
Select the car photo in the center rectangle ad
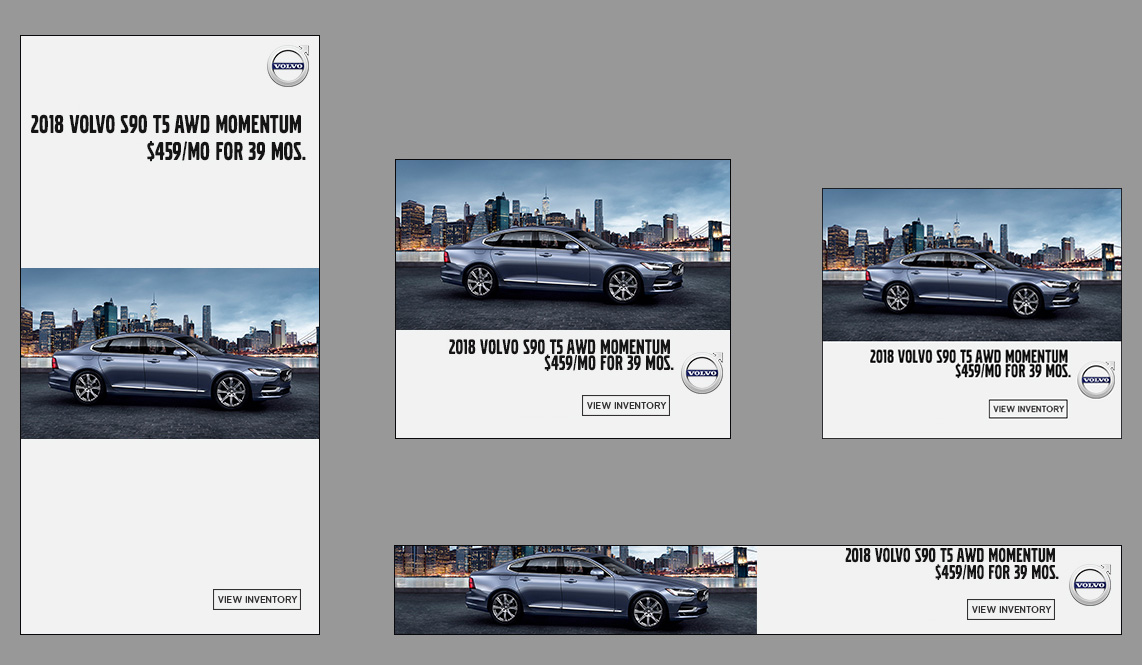pyautogui.click(x=563, y=245)
